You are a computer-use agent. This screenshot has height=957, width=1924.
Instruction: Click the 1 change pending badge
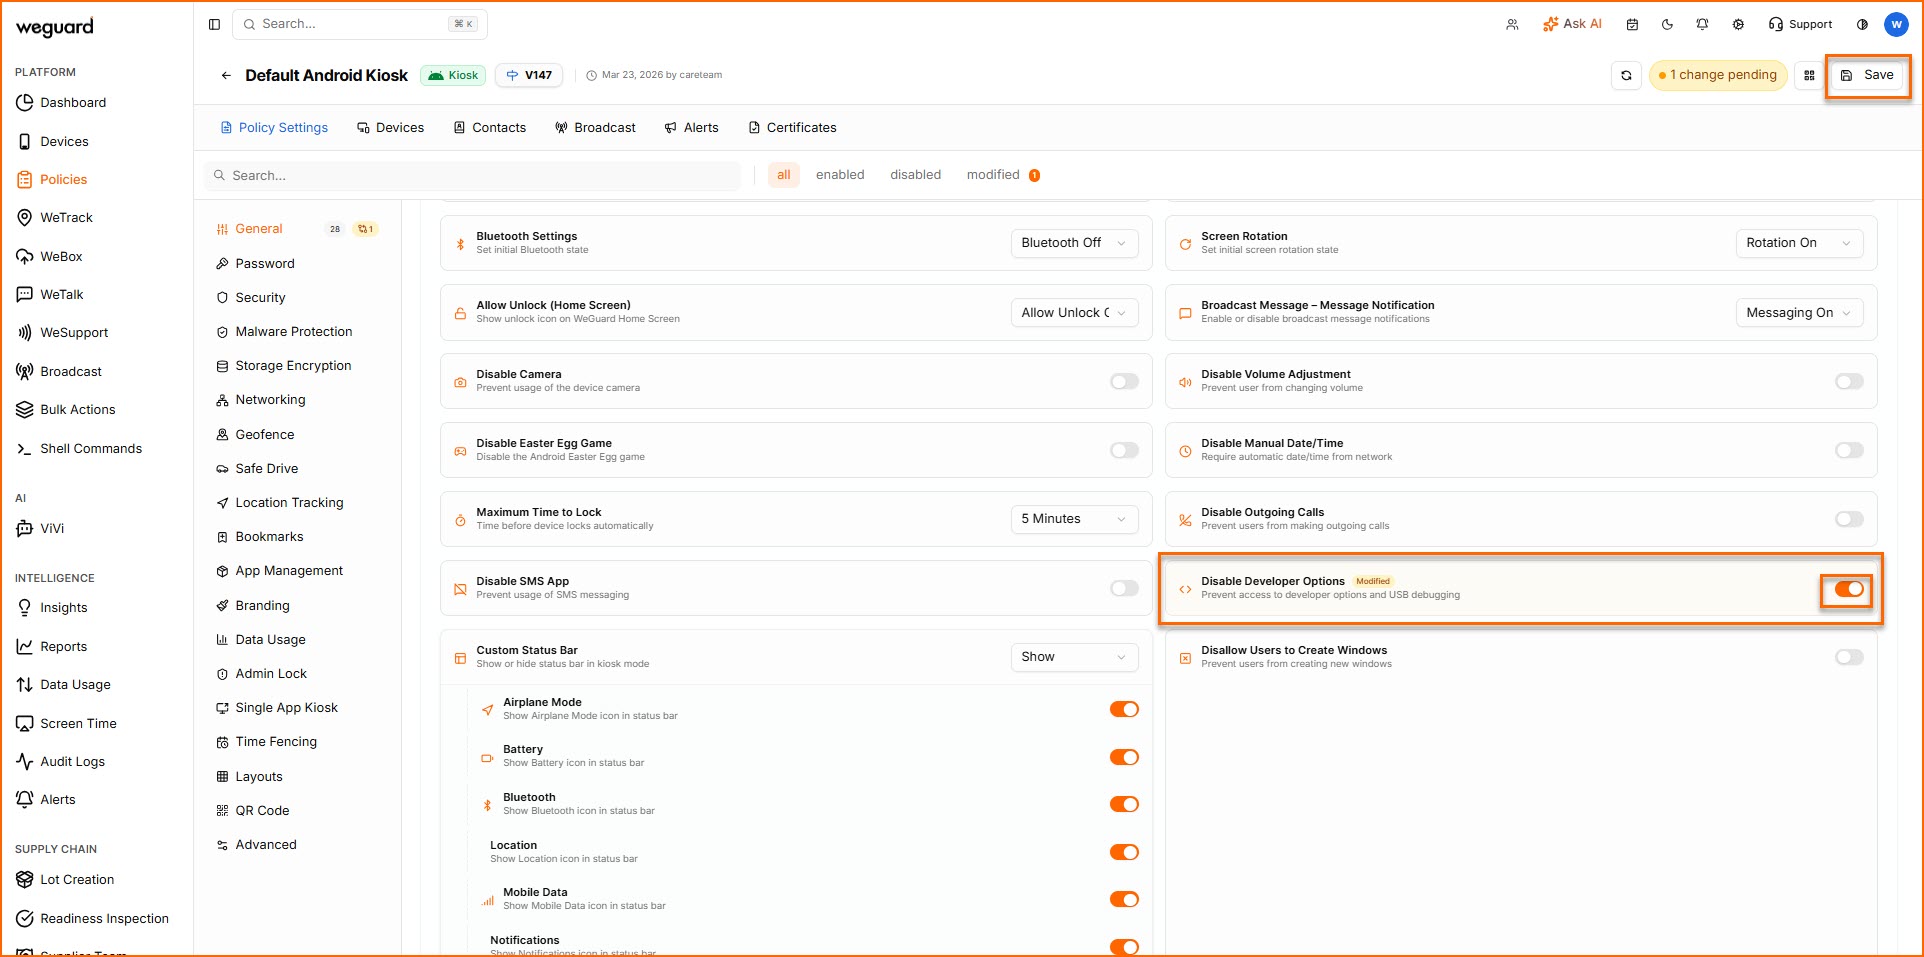pos(1717,75)
